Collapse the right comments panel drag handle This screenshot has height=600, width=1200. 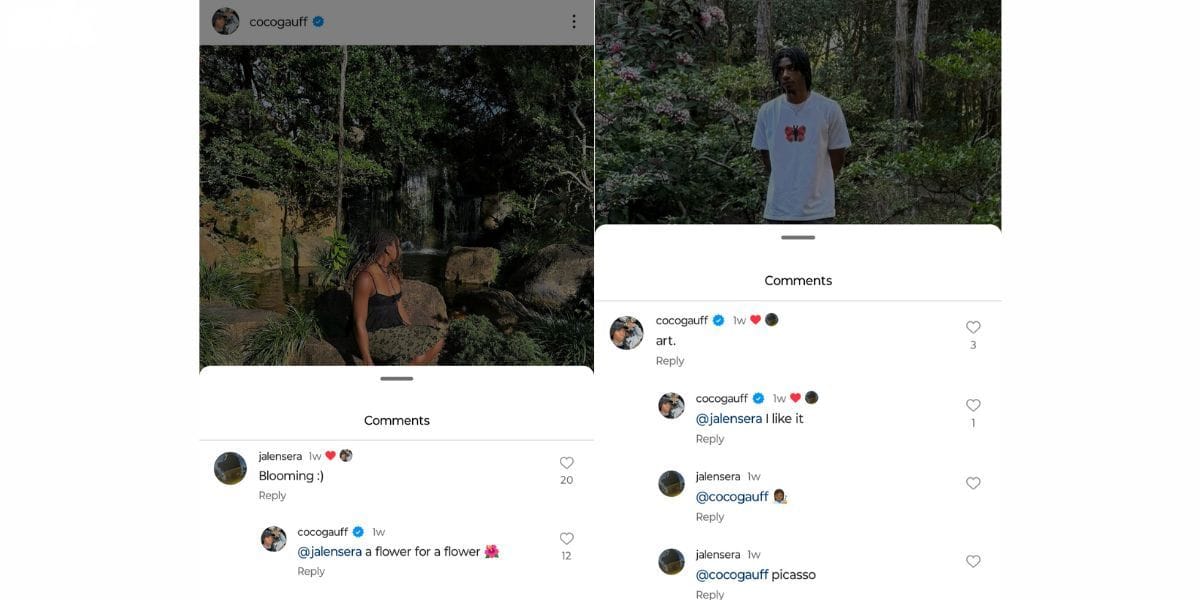tap(798, 238)
